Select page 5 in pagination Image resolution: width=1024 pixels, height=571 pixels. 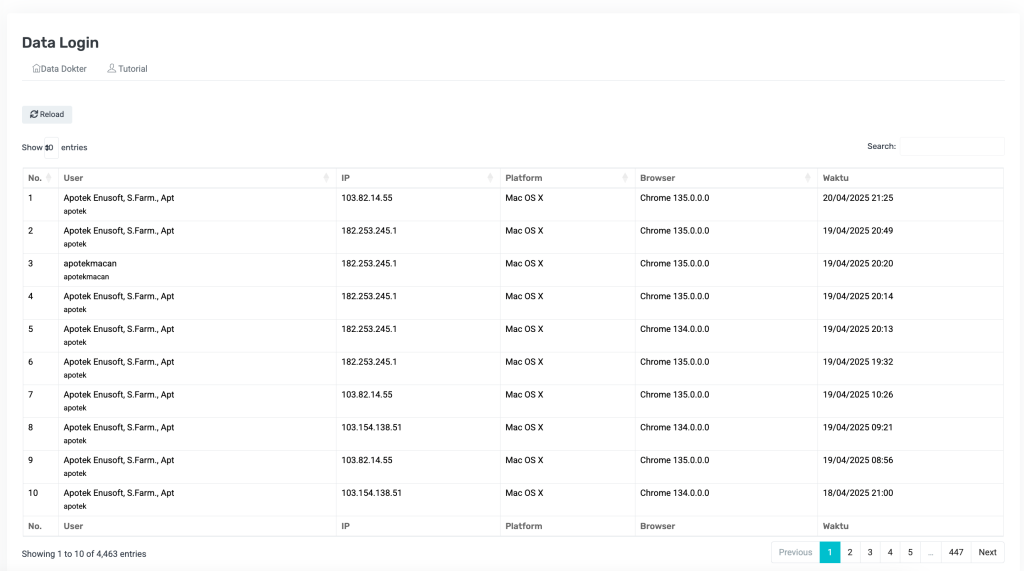(910, 552)
